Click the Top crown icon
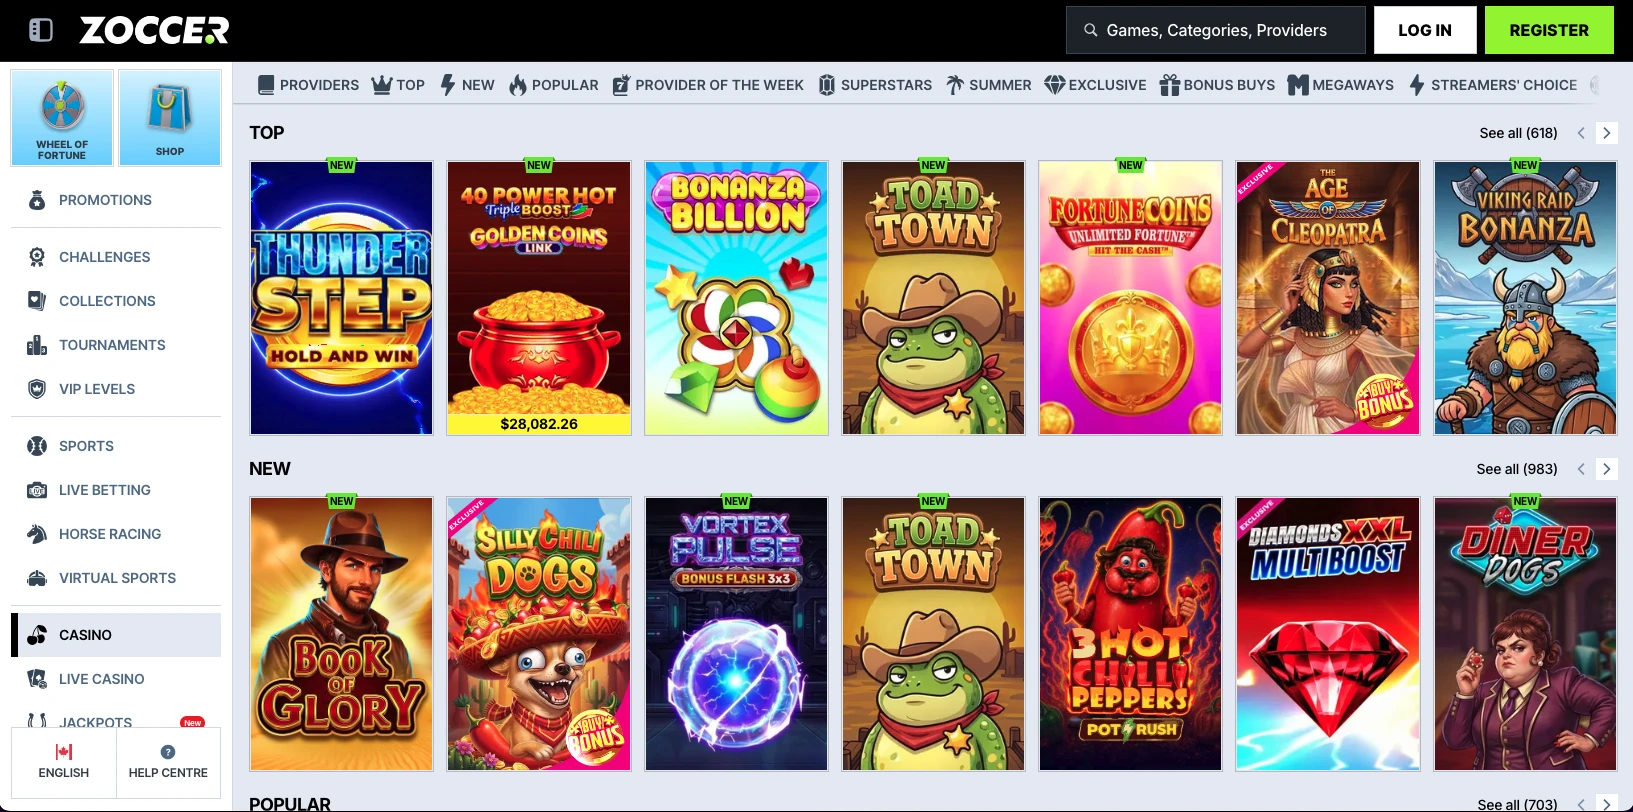The image size is (1633, 812). 382,85
